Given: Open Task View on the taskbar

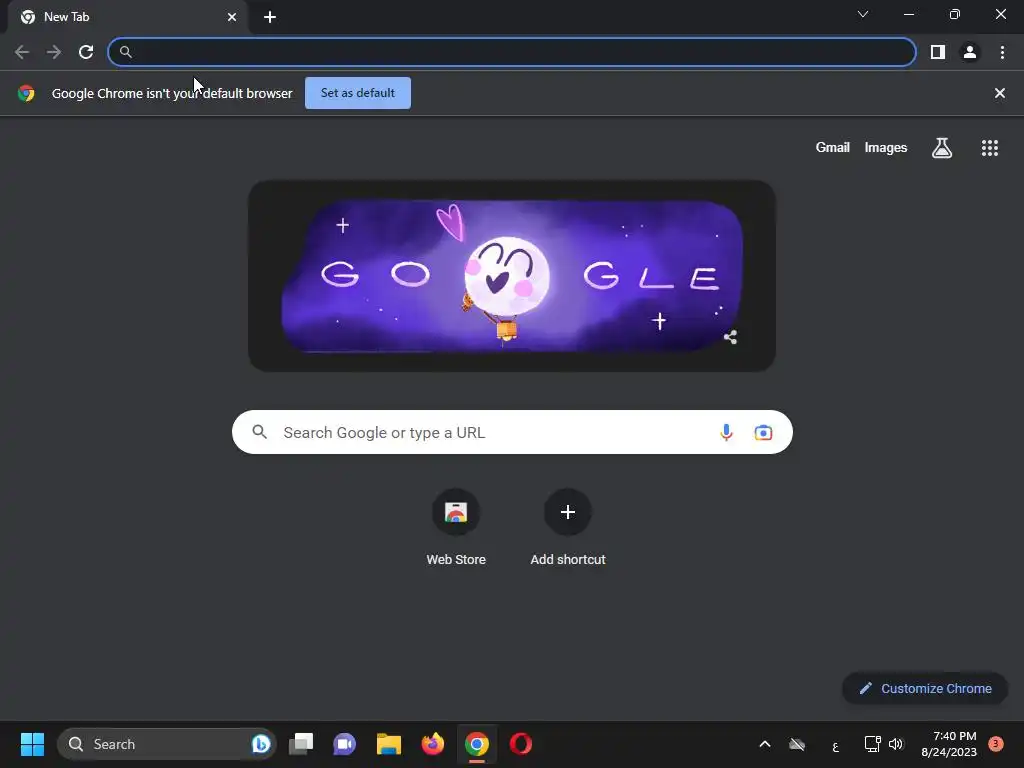Looking at the screenshot, I should pyautogui.click(x=301, y=744).
